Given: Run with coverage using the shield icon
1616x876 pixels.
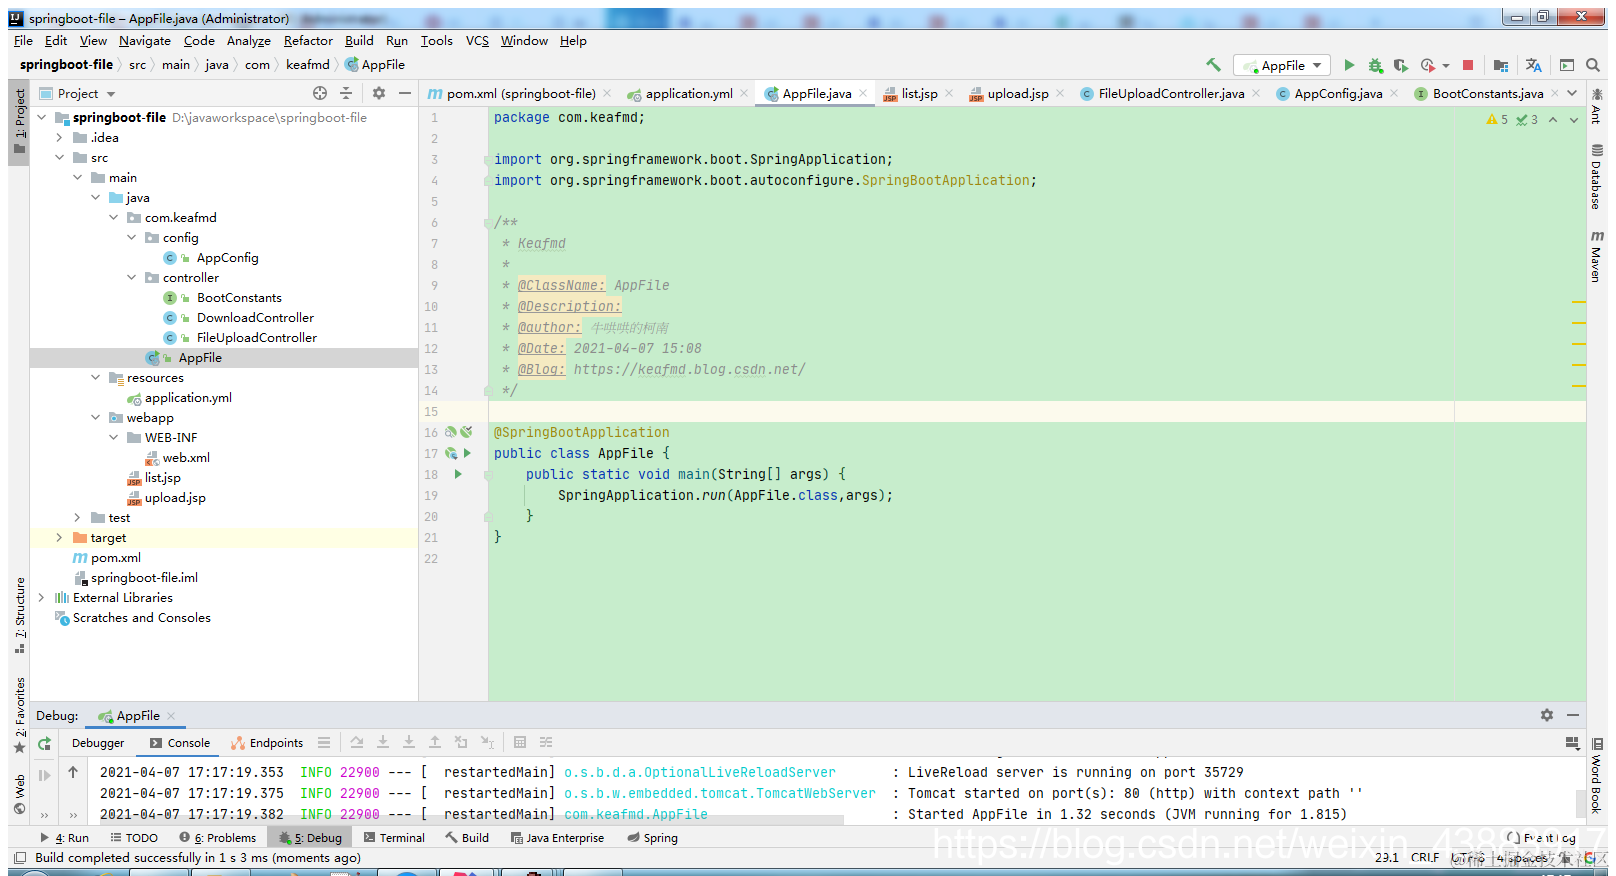Looking at the screenshot, I should [1401, 65].
